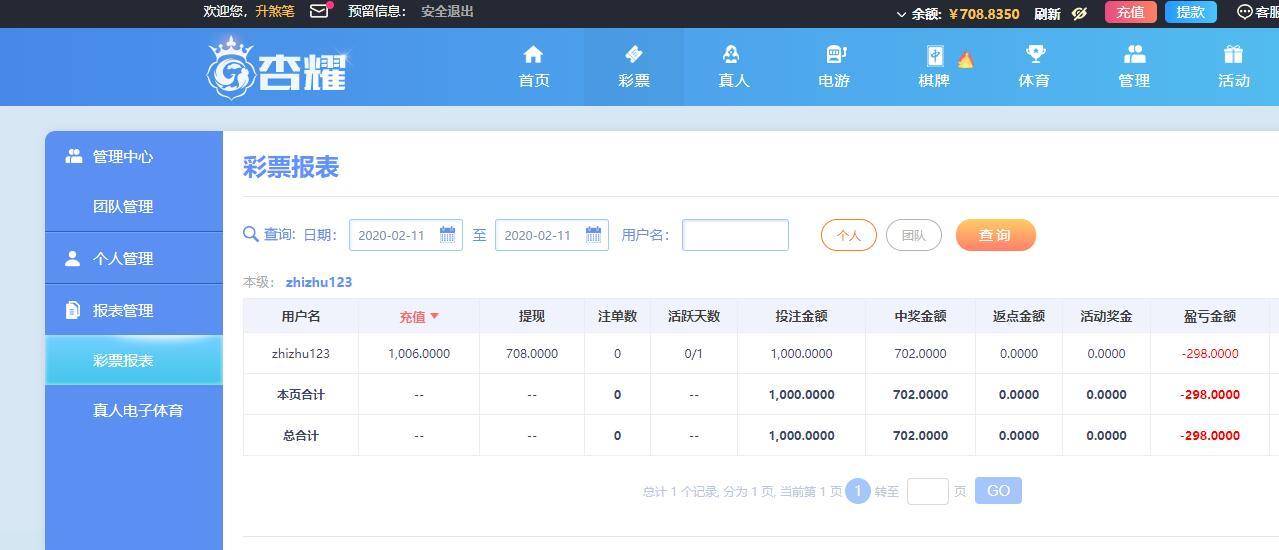Switch to the 棋牌 nav tab
This screenshot has height=550, width=1279.
click(x=934, y=67)
